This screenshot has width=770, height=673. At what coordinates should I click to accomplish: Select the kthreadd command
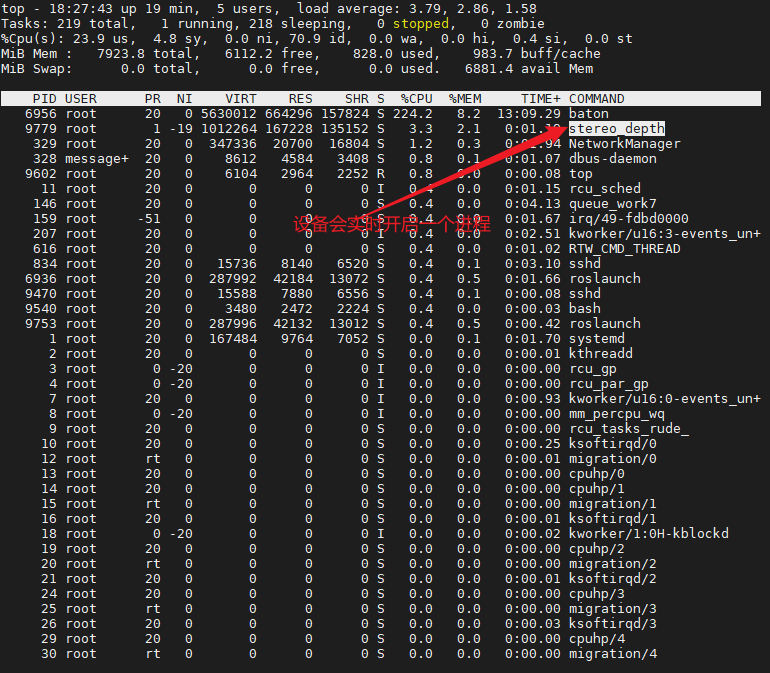(601, 354)
